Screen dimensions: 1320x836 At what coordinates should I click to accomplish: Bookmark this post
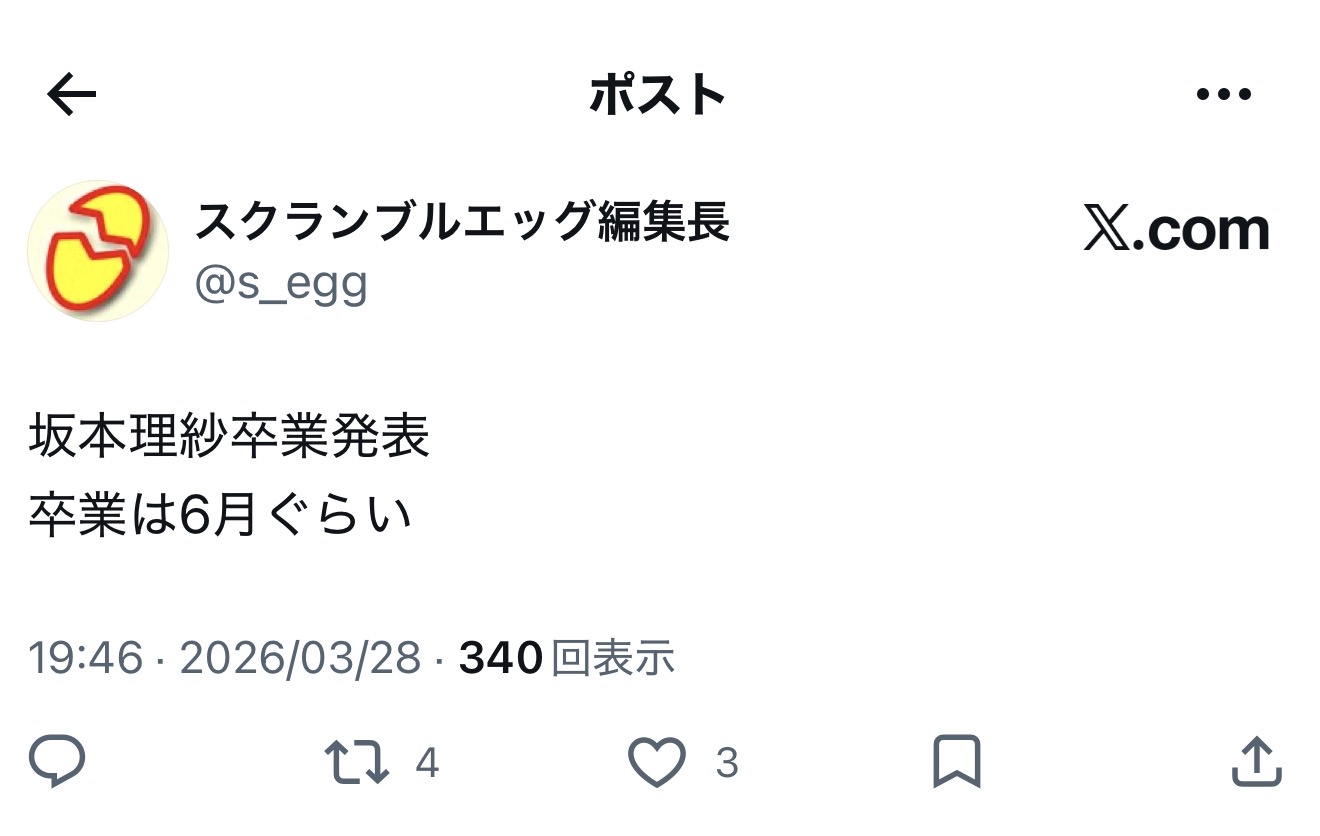(956, 763)
